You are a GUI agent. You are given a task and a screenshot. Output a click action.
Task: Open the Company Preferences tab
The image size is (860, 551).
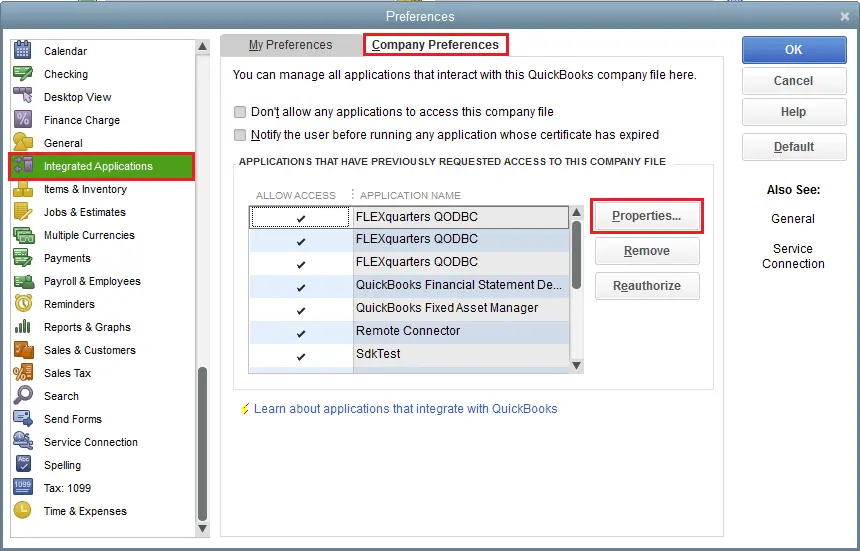[x=435, y=44]
